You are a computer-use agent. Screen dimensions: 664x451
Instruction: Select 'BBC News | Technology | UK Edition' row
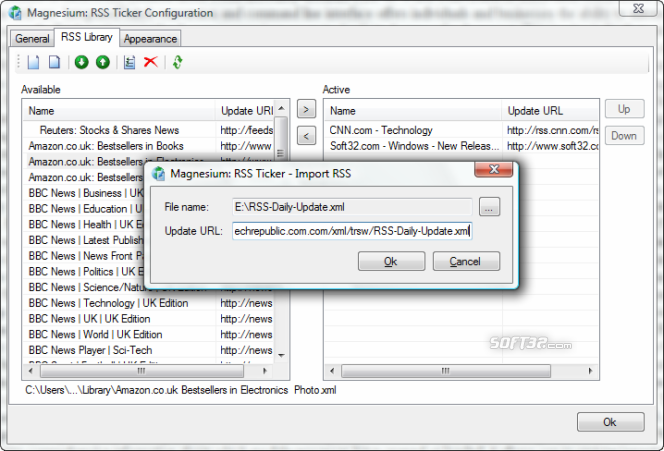coord(149,303)
